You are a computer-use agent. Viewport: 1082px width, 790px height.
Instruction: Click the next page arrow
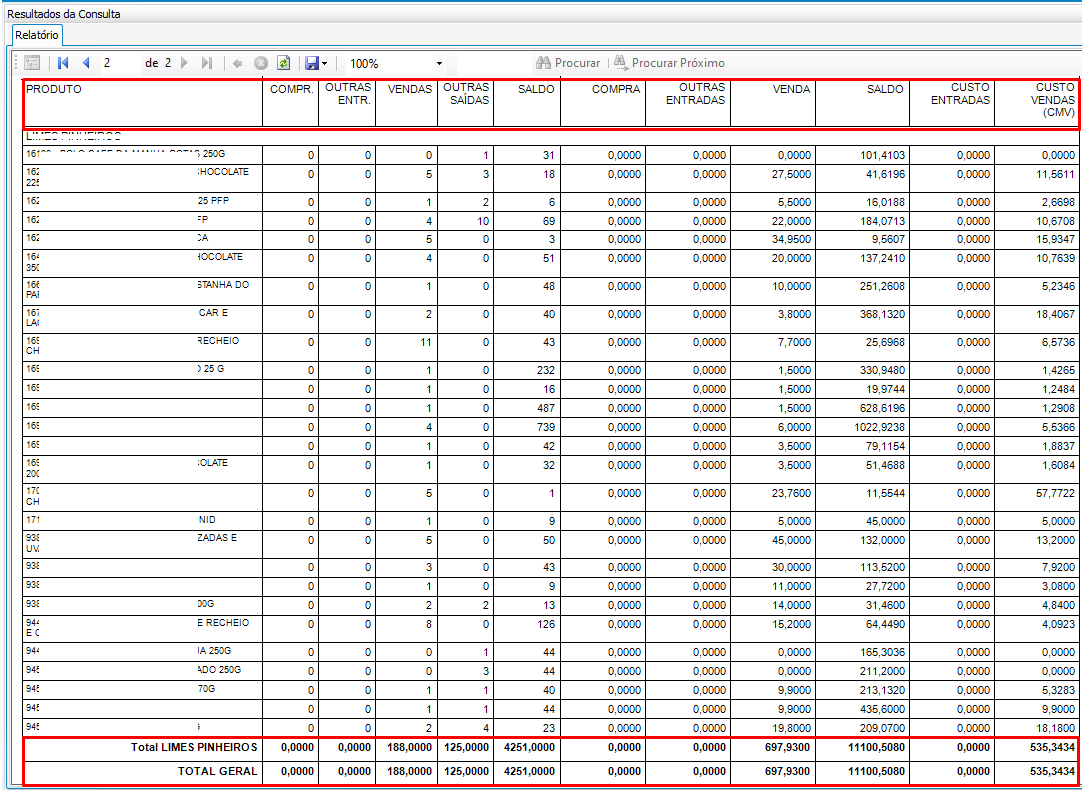(184, 63)
